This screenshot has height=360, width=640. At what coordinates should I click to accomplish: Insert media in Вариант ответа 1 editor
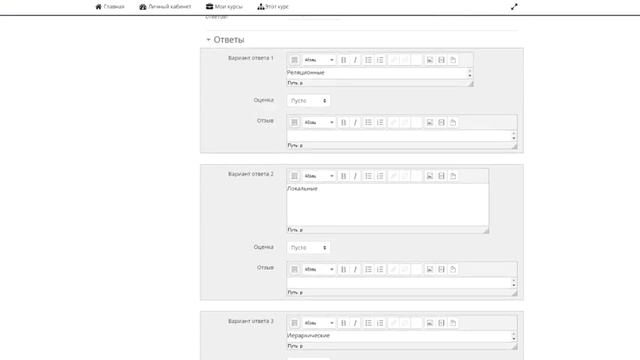[441, 60]
